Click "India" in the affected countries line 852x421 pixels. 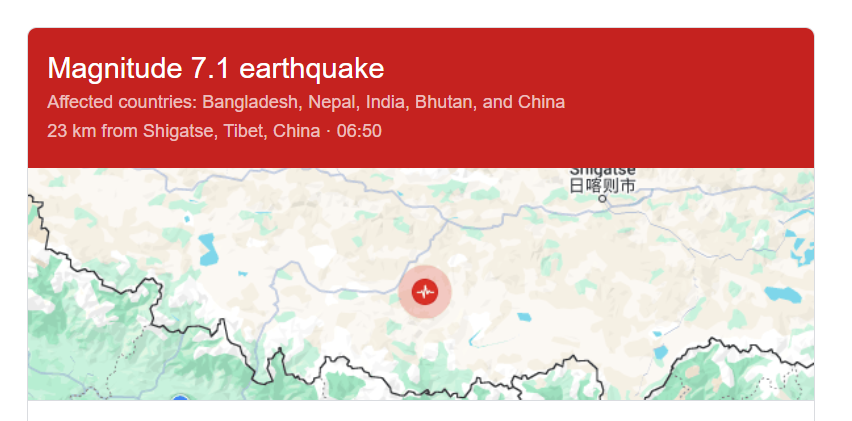point(384,102)
